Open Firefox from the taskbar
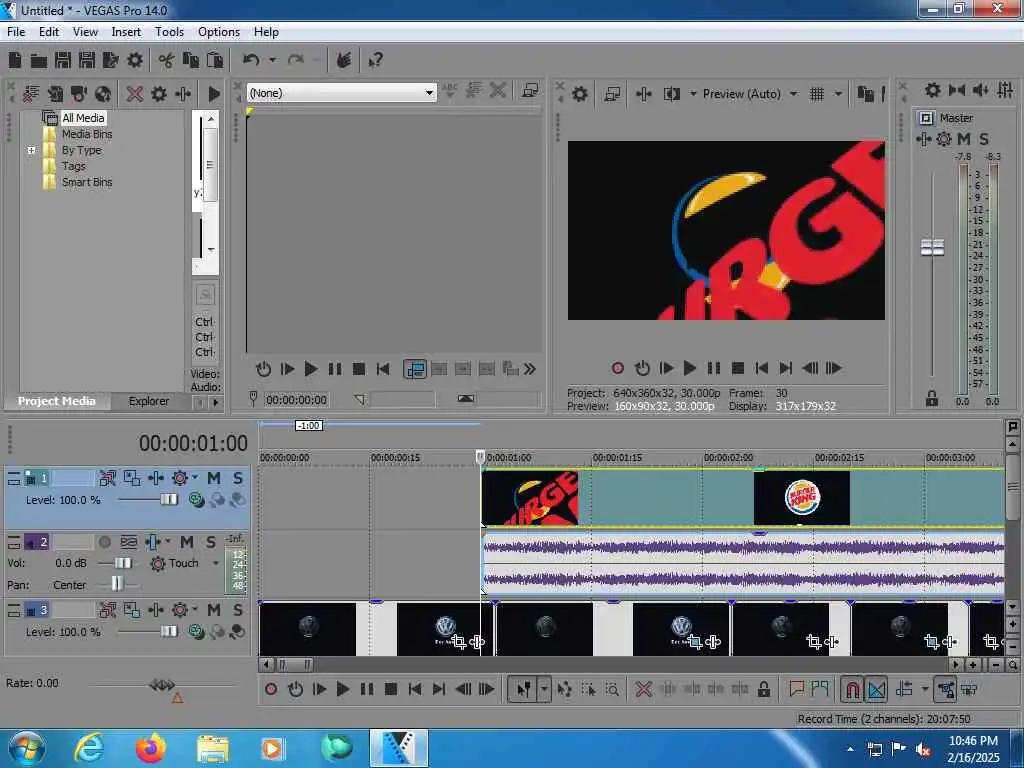 point(151,748)
